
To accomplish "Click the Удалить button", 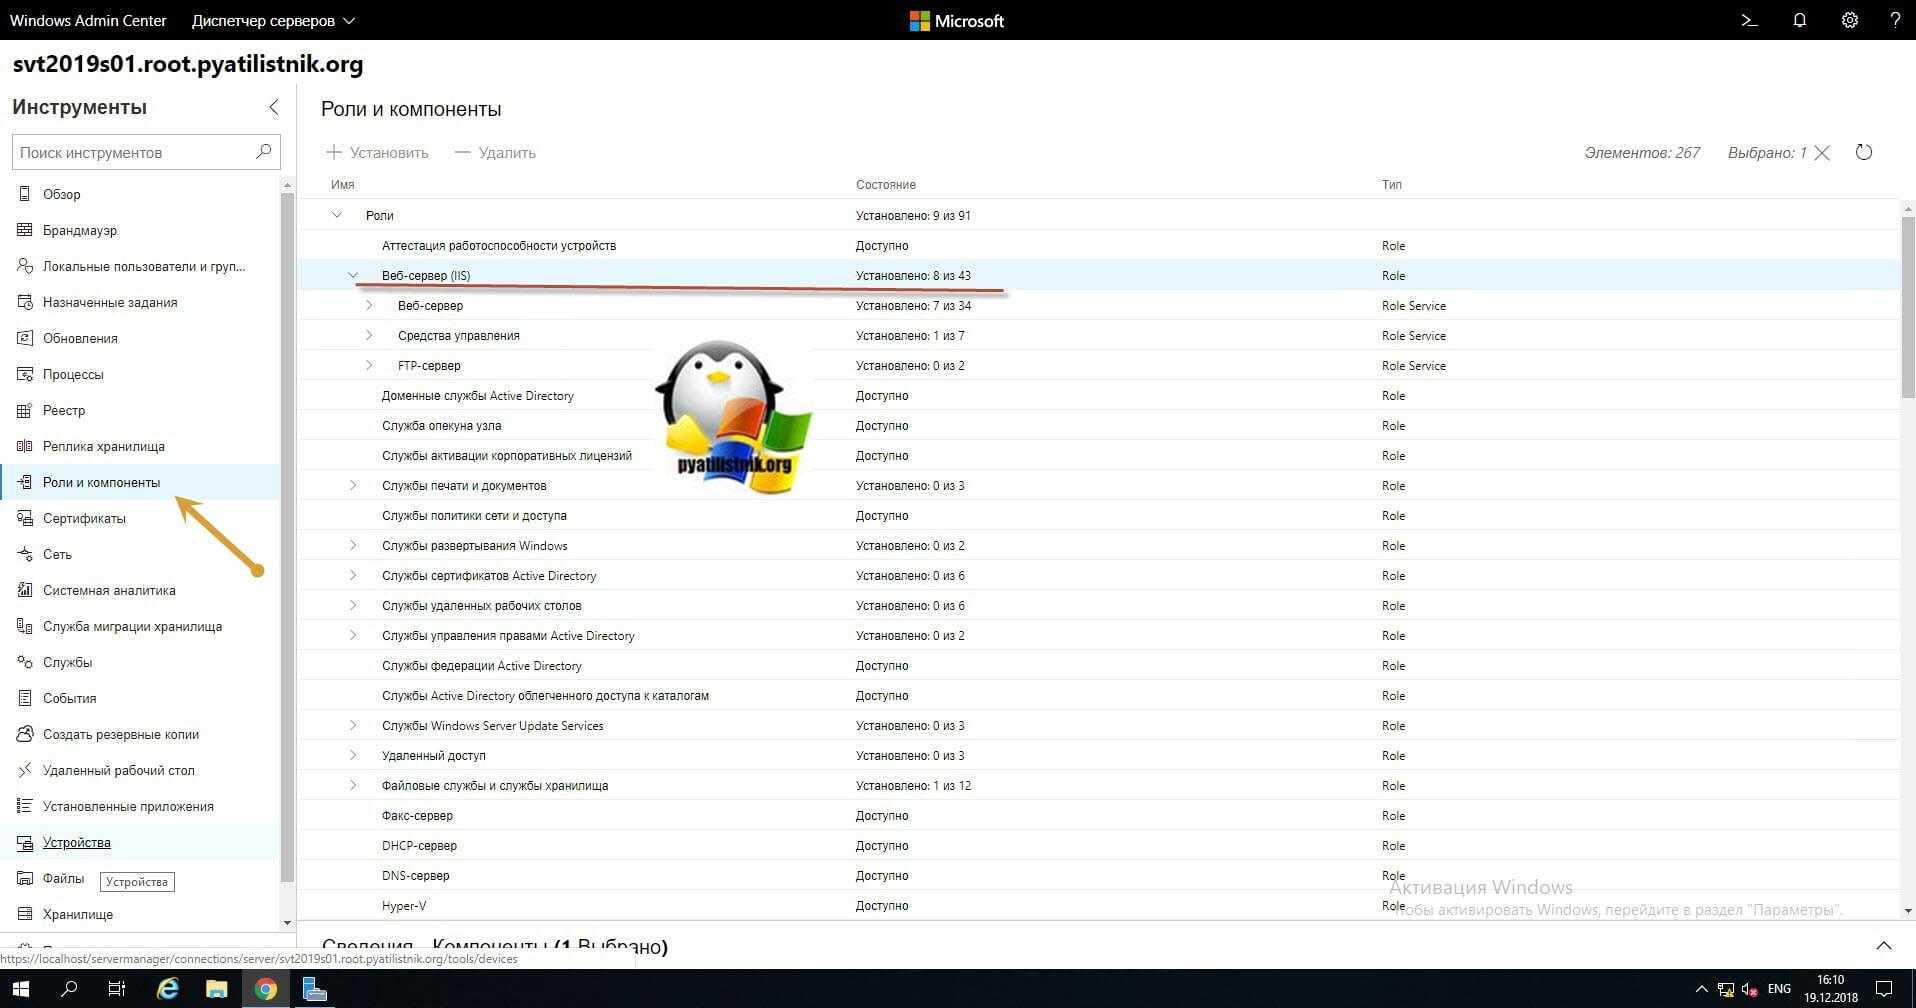I will 495,153.
